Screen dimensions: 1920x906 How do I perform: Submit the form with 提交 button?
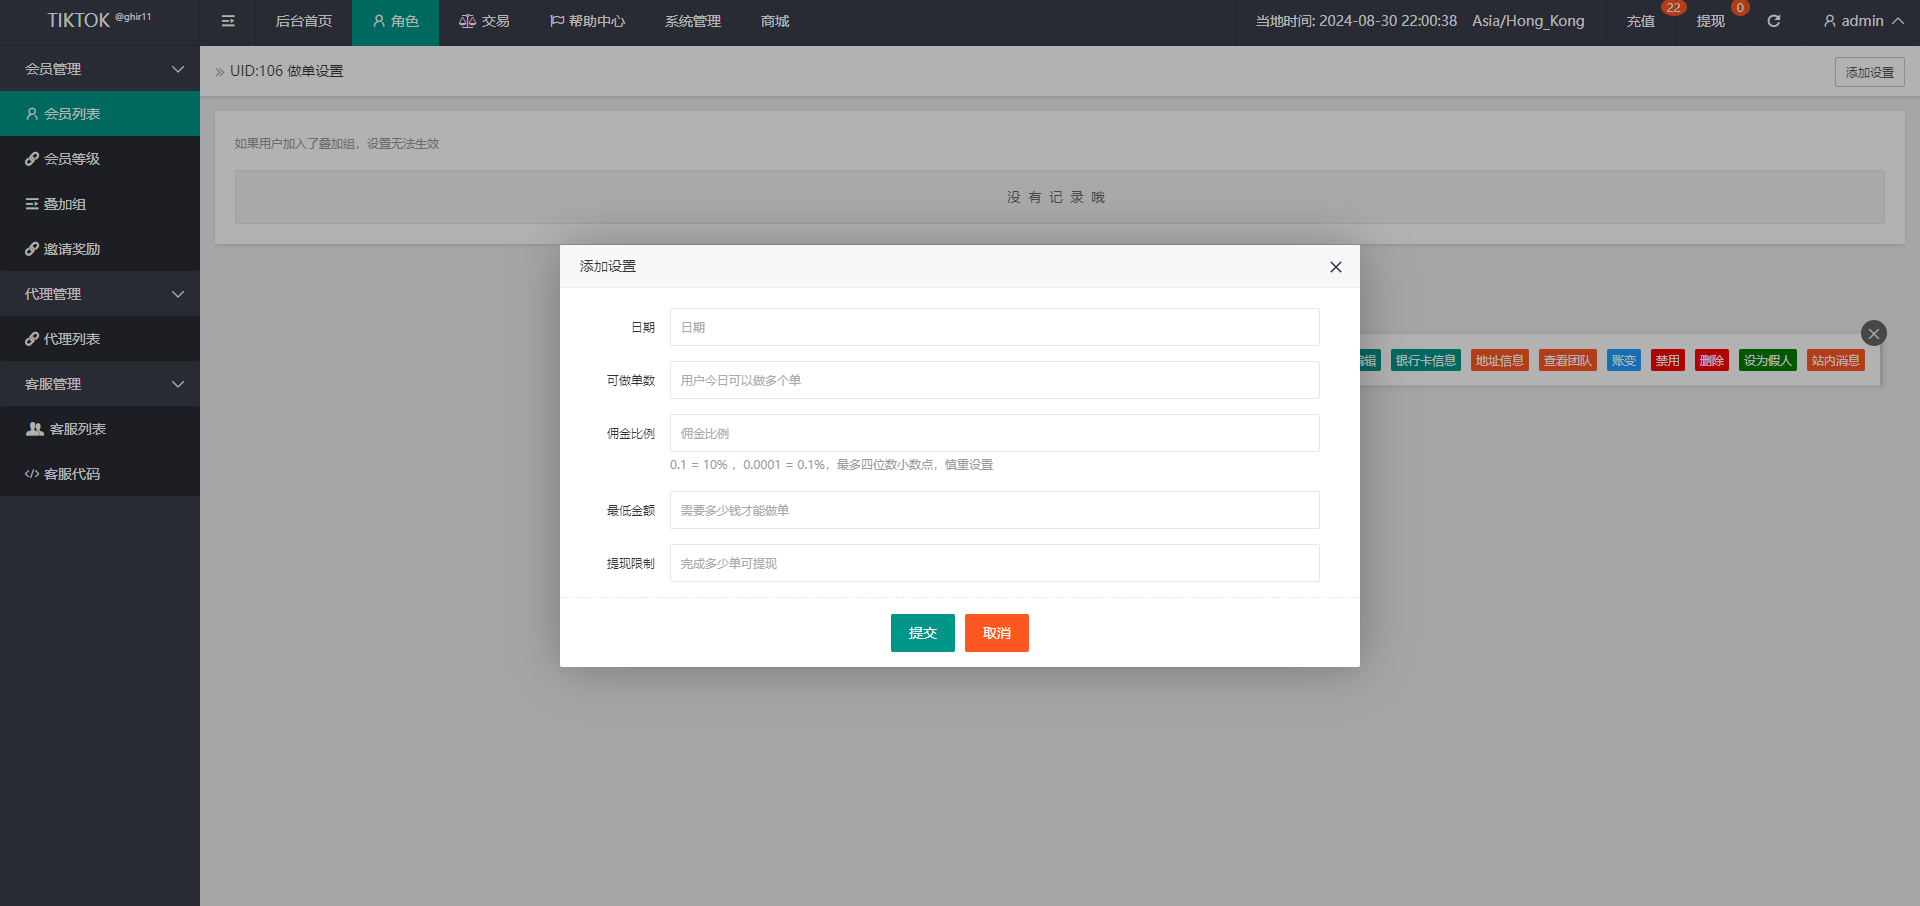click(x=922, y=633)
